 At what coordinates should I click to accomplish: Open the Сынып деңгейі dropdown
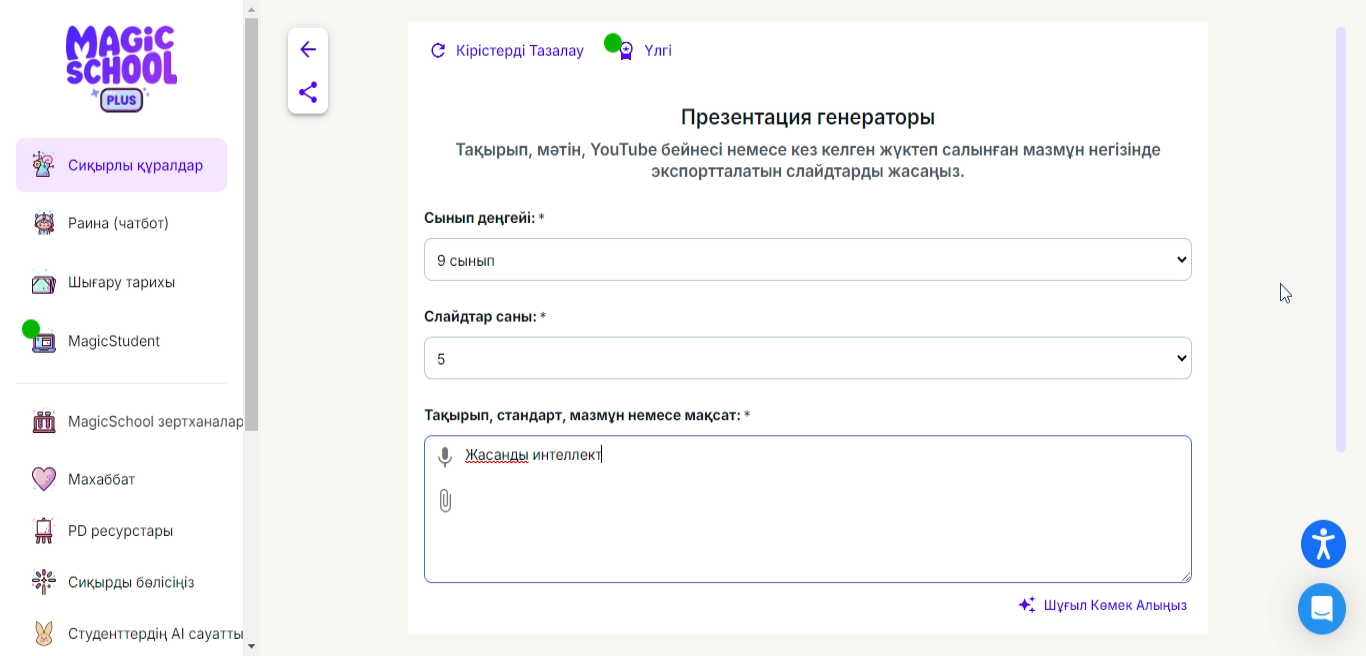coord(807,260)
